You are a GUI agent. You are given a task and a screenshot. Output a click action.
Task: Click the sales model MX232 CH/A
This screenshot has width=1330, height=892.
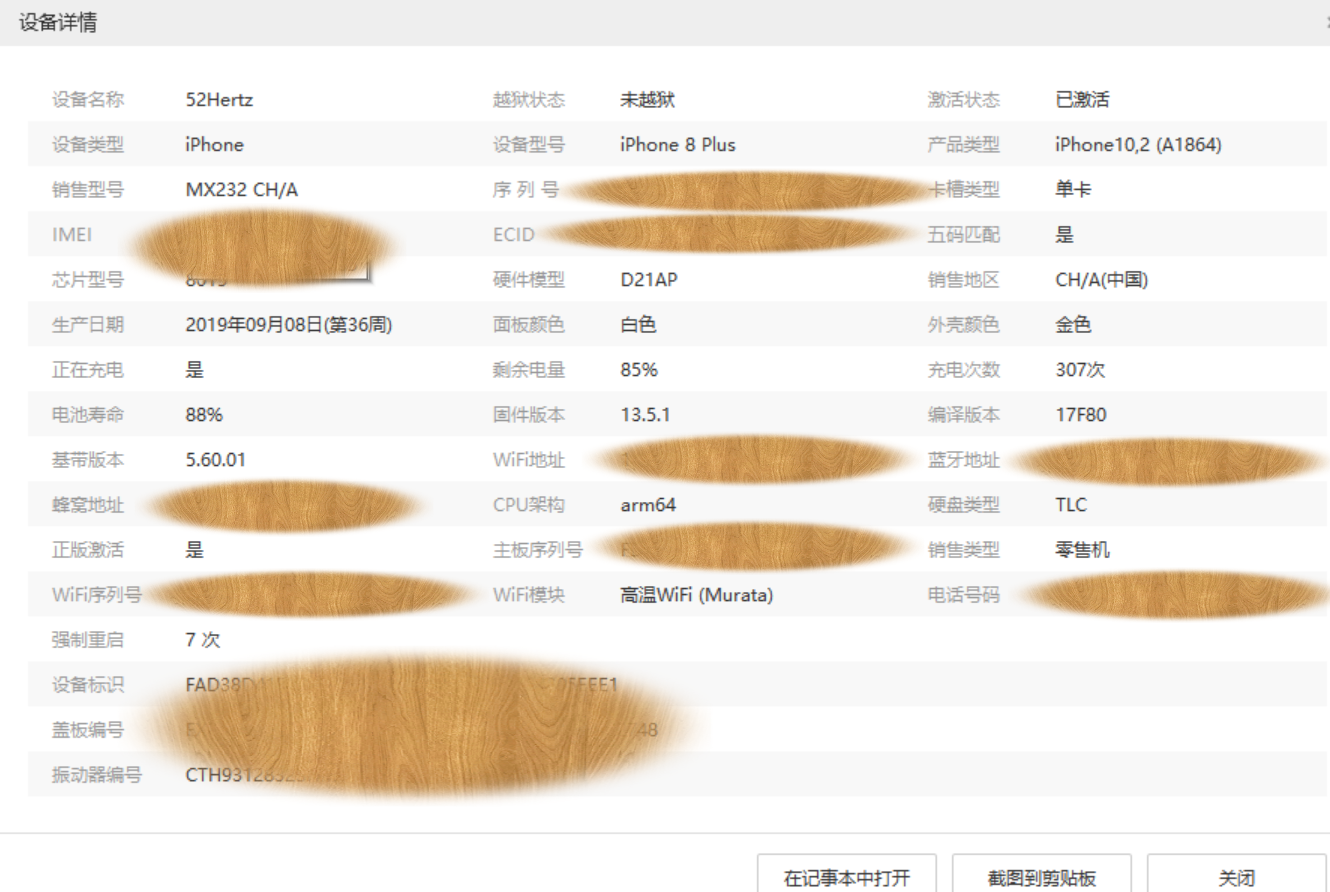click(241, 190)
